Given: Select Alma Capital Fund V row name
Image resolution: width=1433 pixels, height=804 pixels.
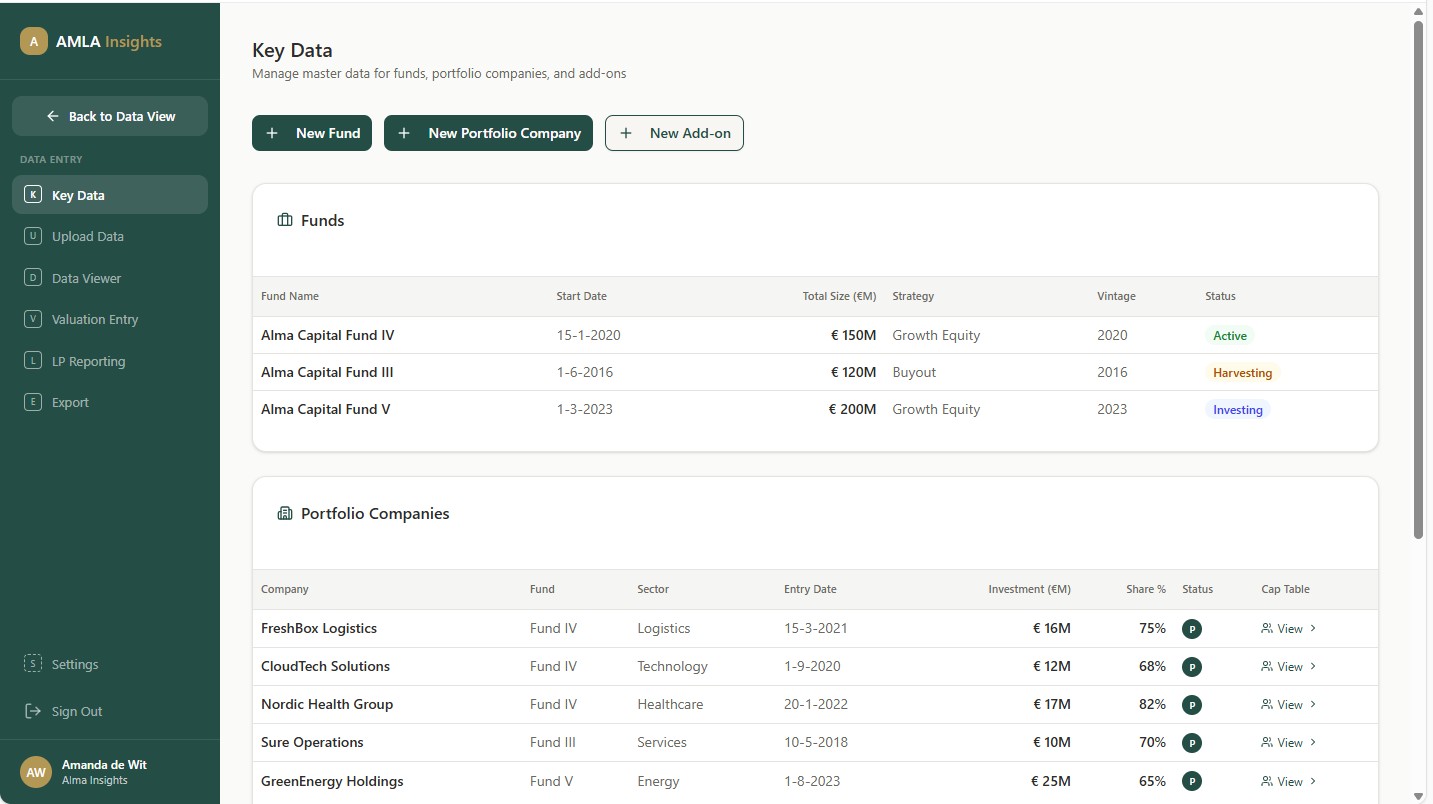Looking at the screenshot, I should tap(326, 409).
